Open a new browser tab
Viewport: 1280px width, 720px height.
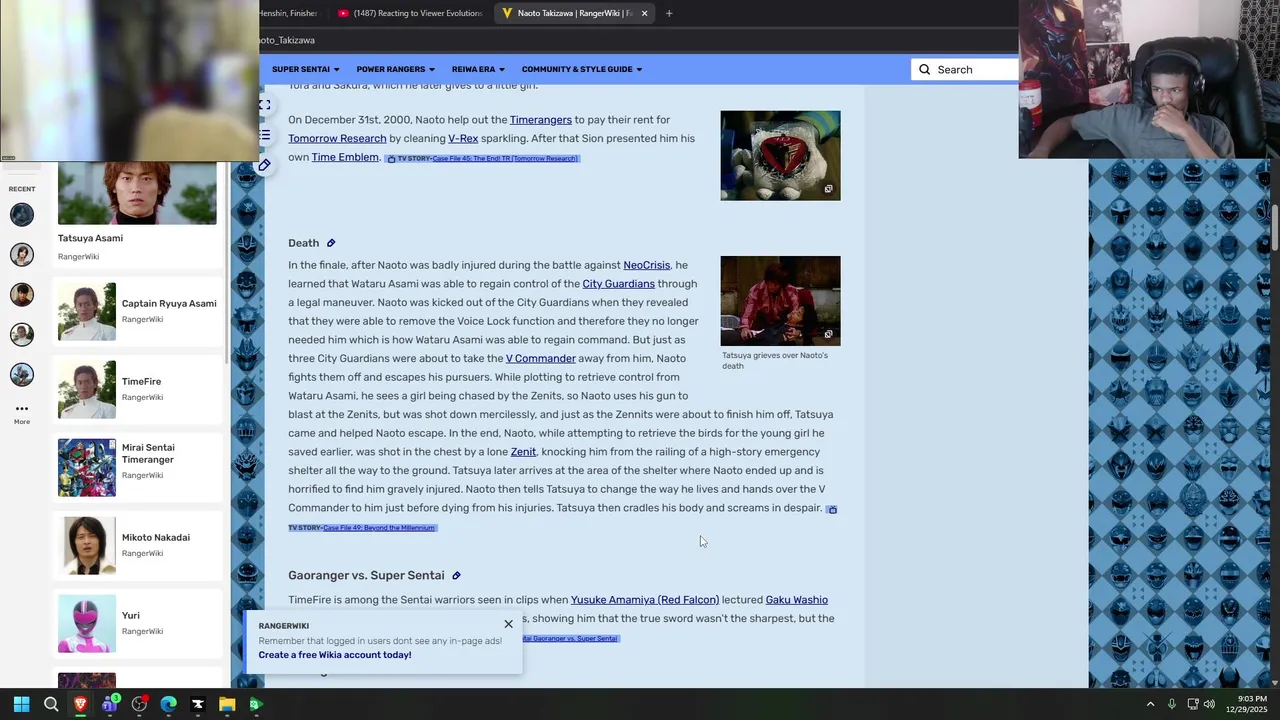[669, 13]
